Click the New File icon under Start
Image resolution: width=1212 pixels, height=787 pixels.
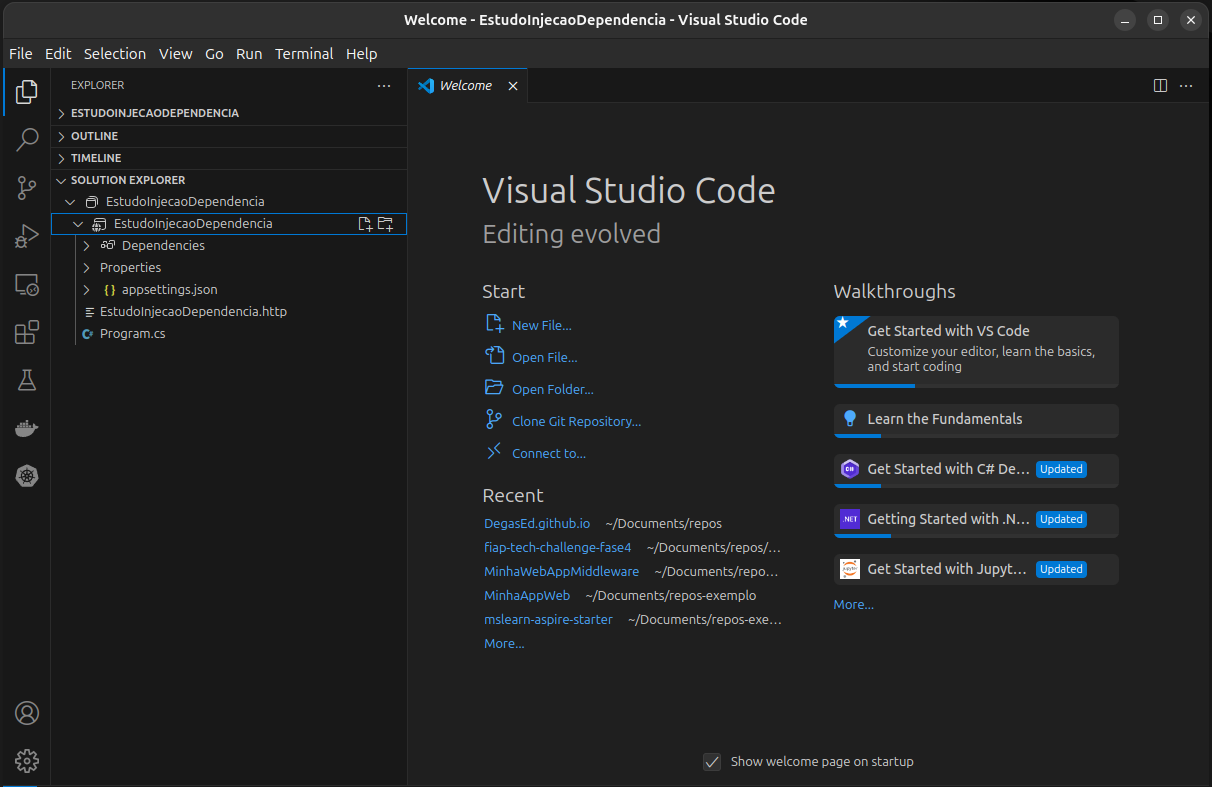pyautogui.click(x=494, y=324)
